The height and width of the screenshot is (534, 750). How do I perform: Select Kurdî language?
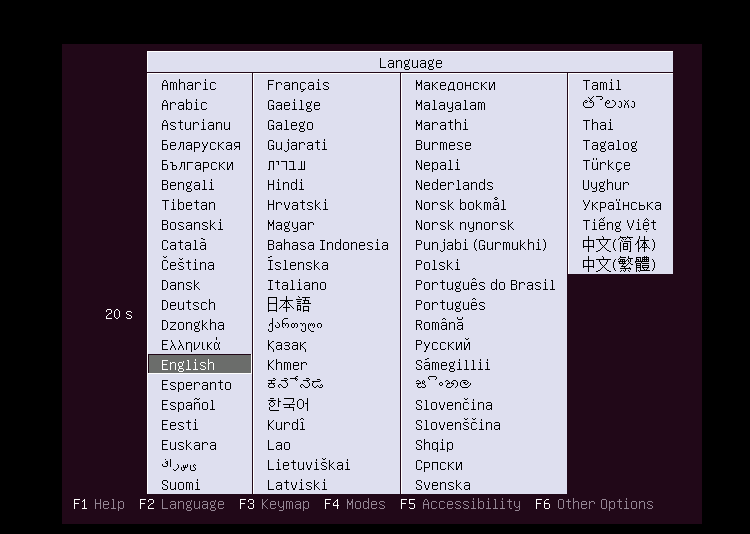click(x=286, y=425)
